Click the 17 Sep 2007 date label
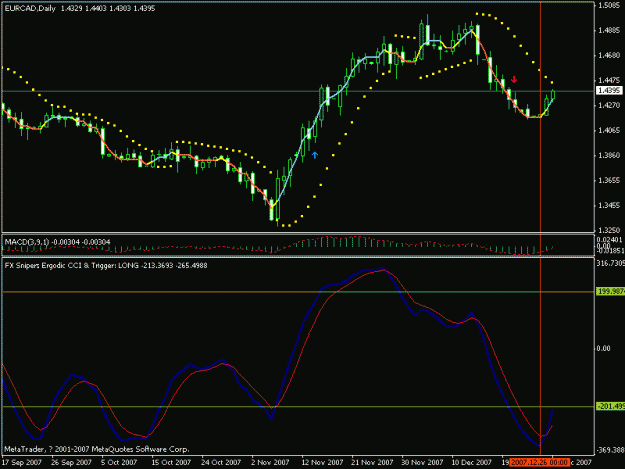 [22, 462]
